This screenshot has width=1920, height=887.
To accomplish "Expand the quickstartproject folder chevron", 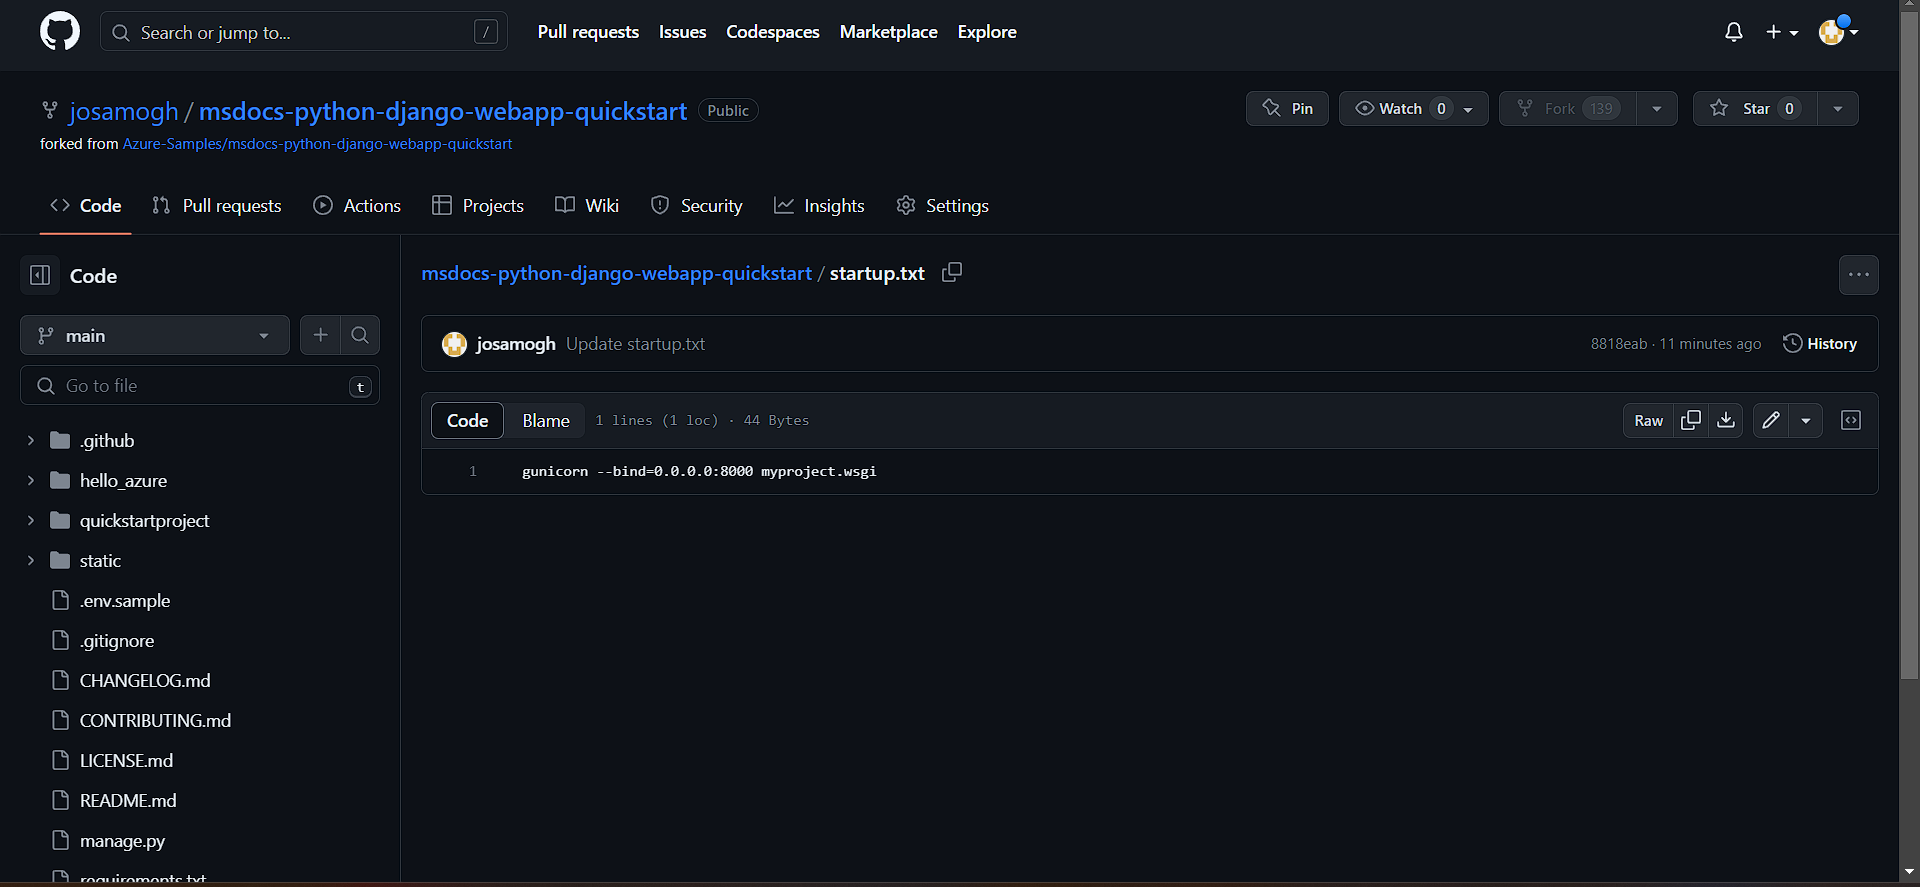I will (31, 520).
